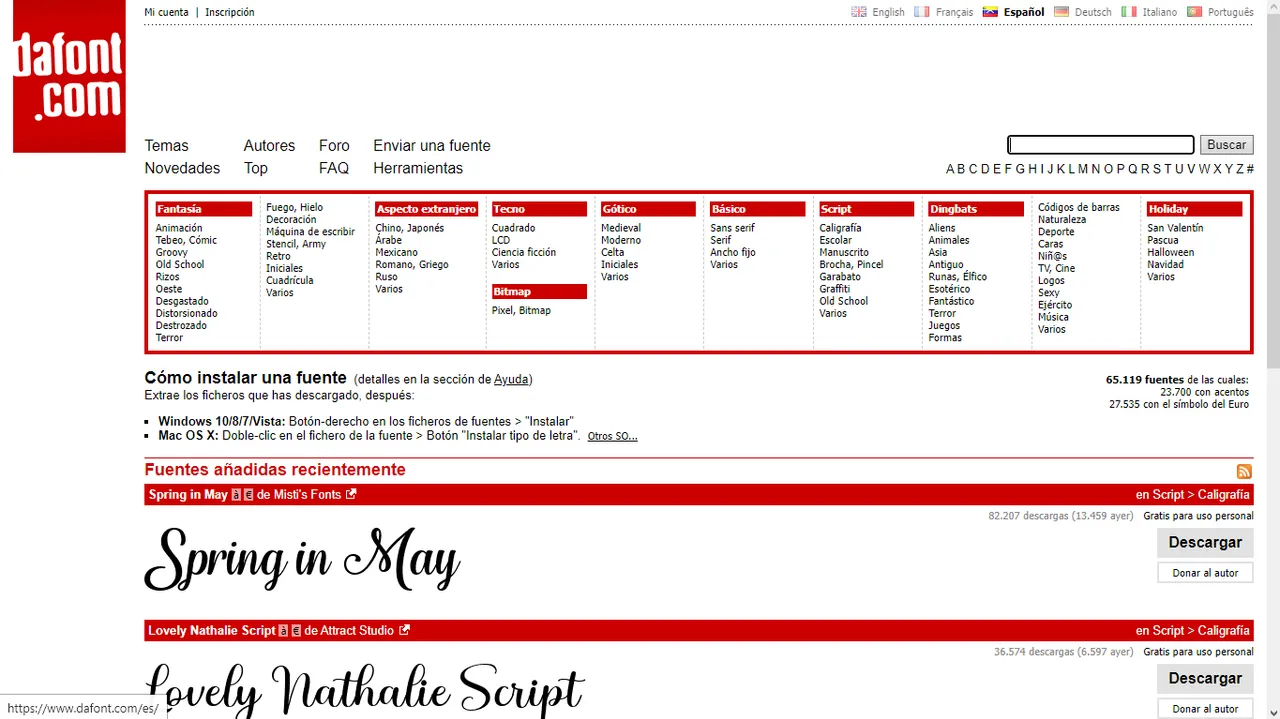Viewport: 1280px width, 719px height.
Task: Open the Gótico category header
Action: [x=648, y=209]
